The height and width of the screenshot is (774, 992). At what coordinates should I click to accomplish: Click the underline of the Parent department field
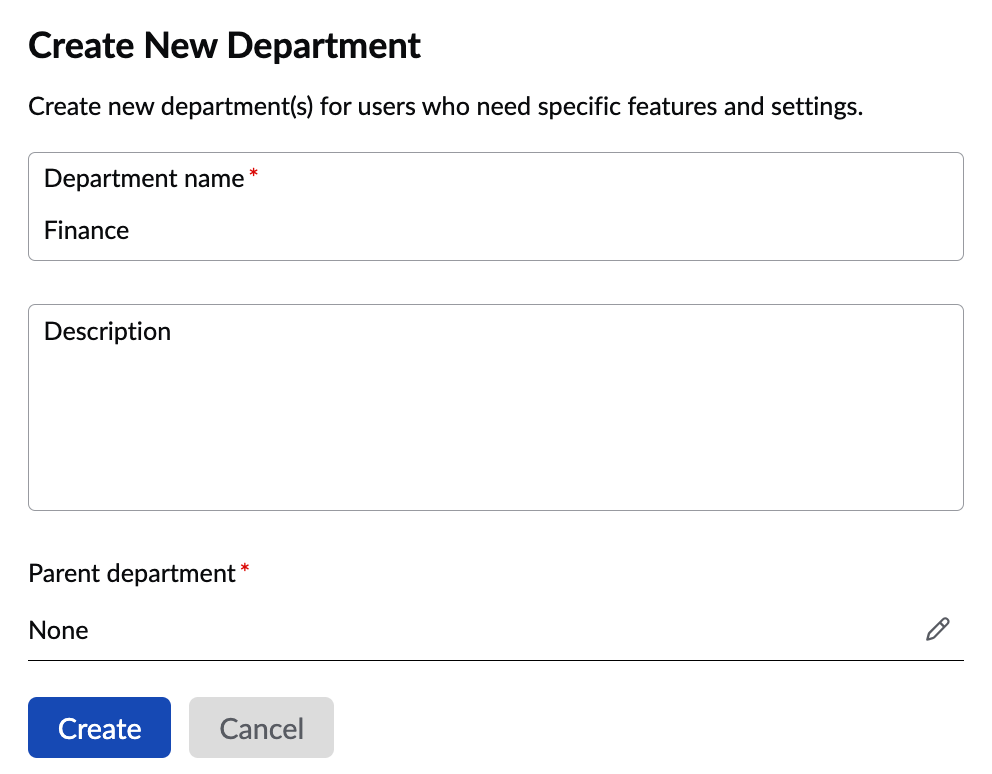(495, 659)
